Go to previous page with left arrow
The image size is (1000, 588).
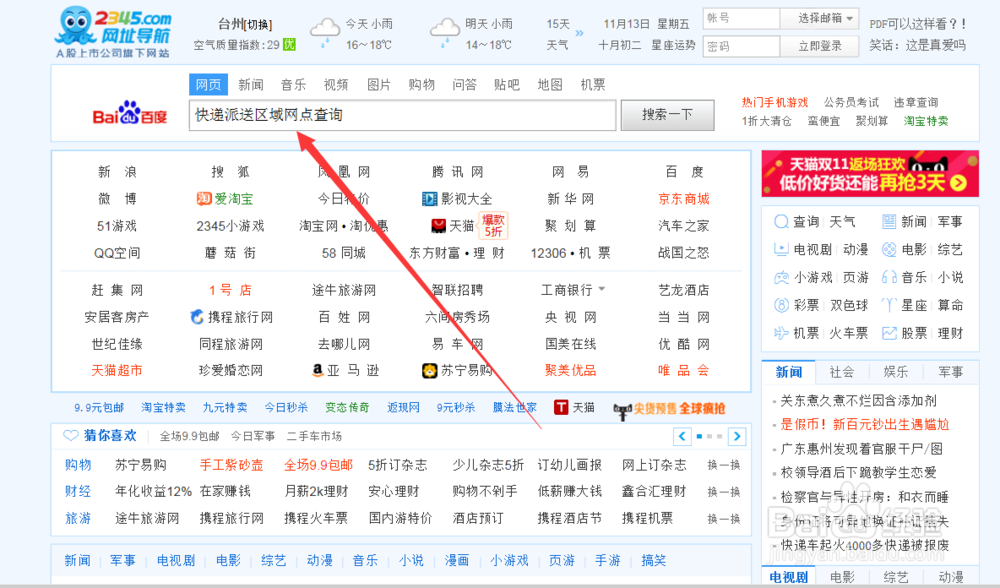tap(682, 436)
